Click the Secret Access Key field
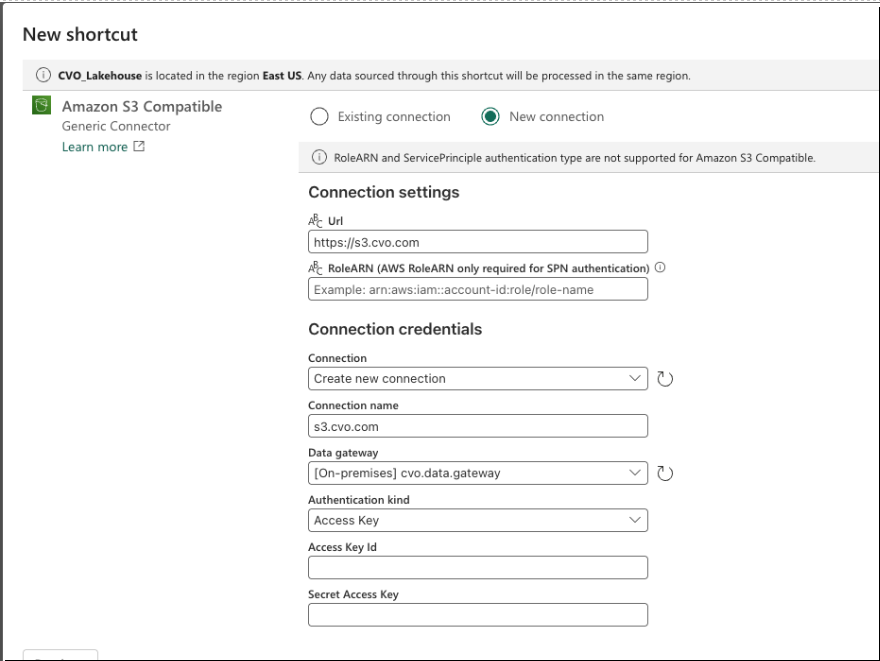 click(x=478, y=615)
